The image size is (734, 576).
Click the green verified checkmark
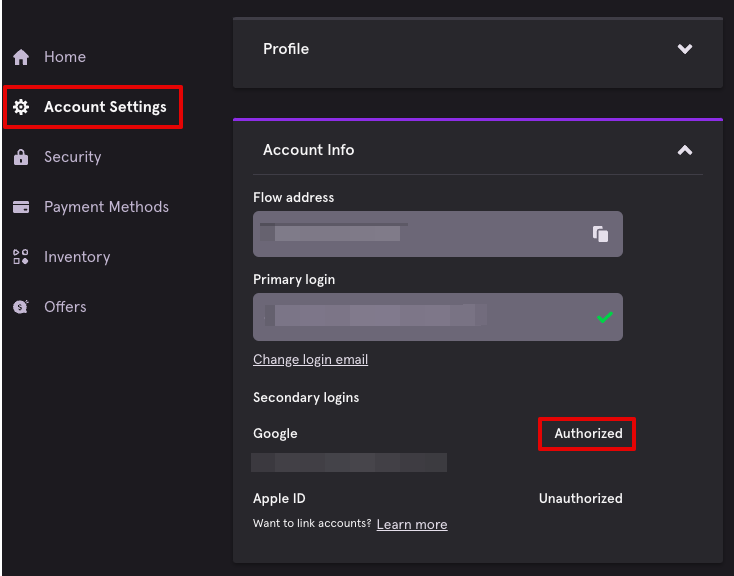pyautogui.click(x=605, y=318)
